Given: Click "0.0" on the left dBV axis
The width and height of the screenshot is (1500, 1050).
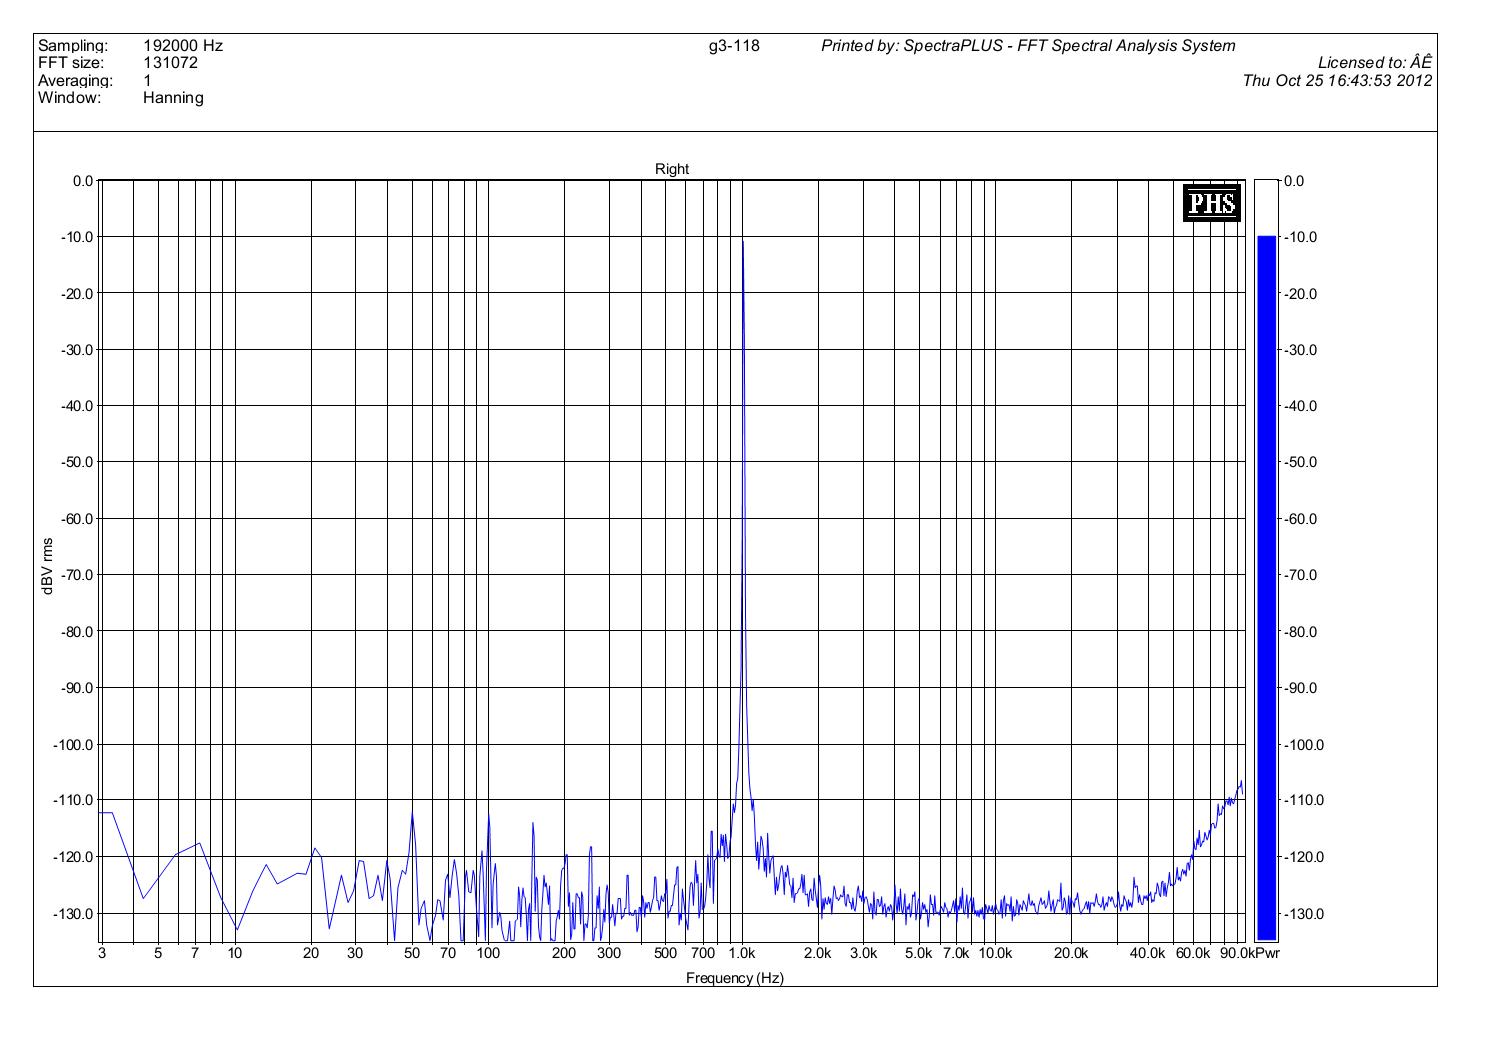Looking at the screenshot, I should (x=82, y=182).
